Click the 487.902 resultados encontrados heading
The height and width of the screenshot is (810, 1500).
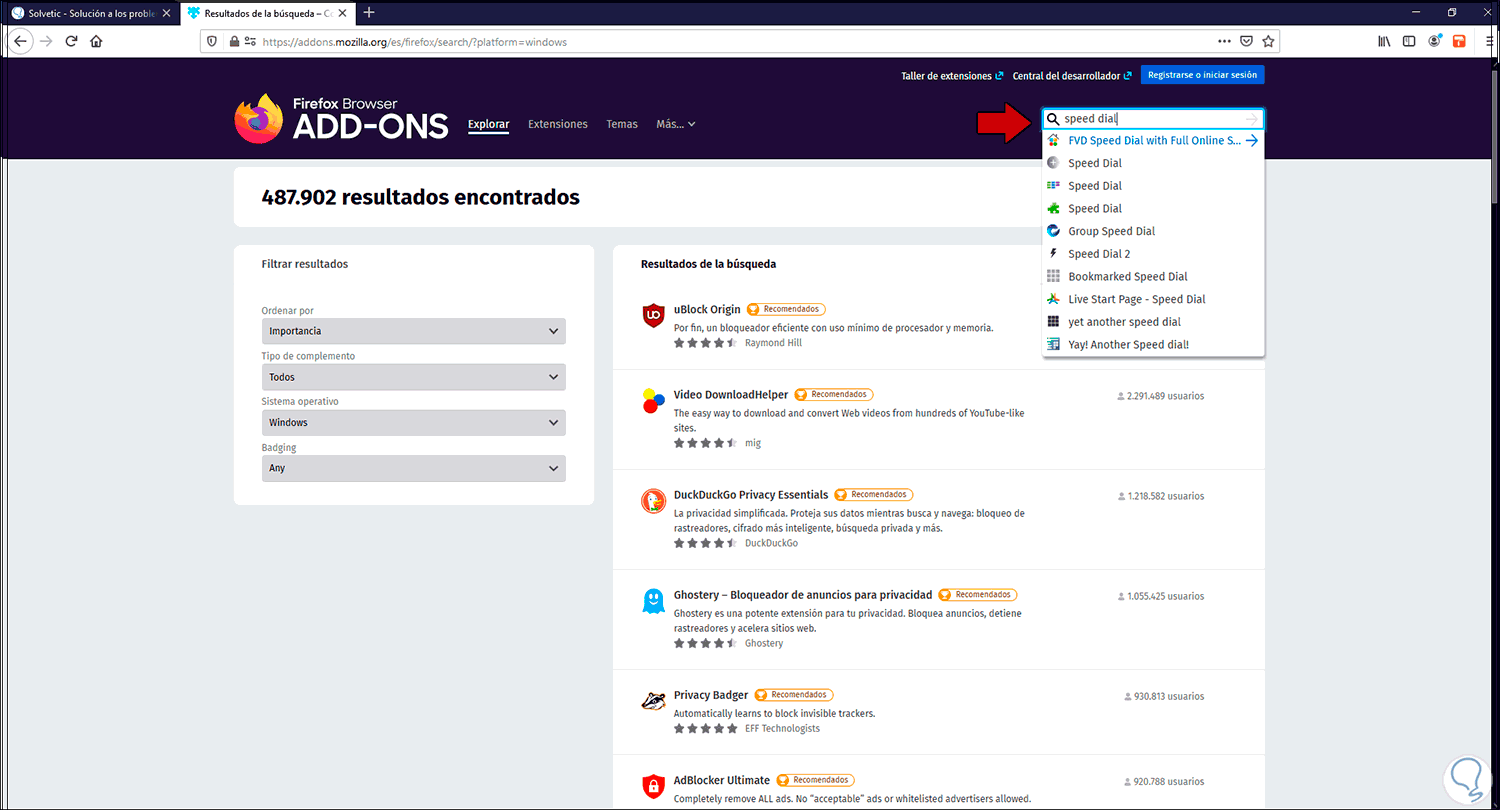[421, 197]
